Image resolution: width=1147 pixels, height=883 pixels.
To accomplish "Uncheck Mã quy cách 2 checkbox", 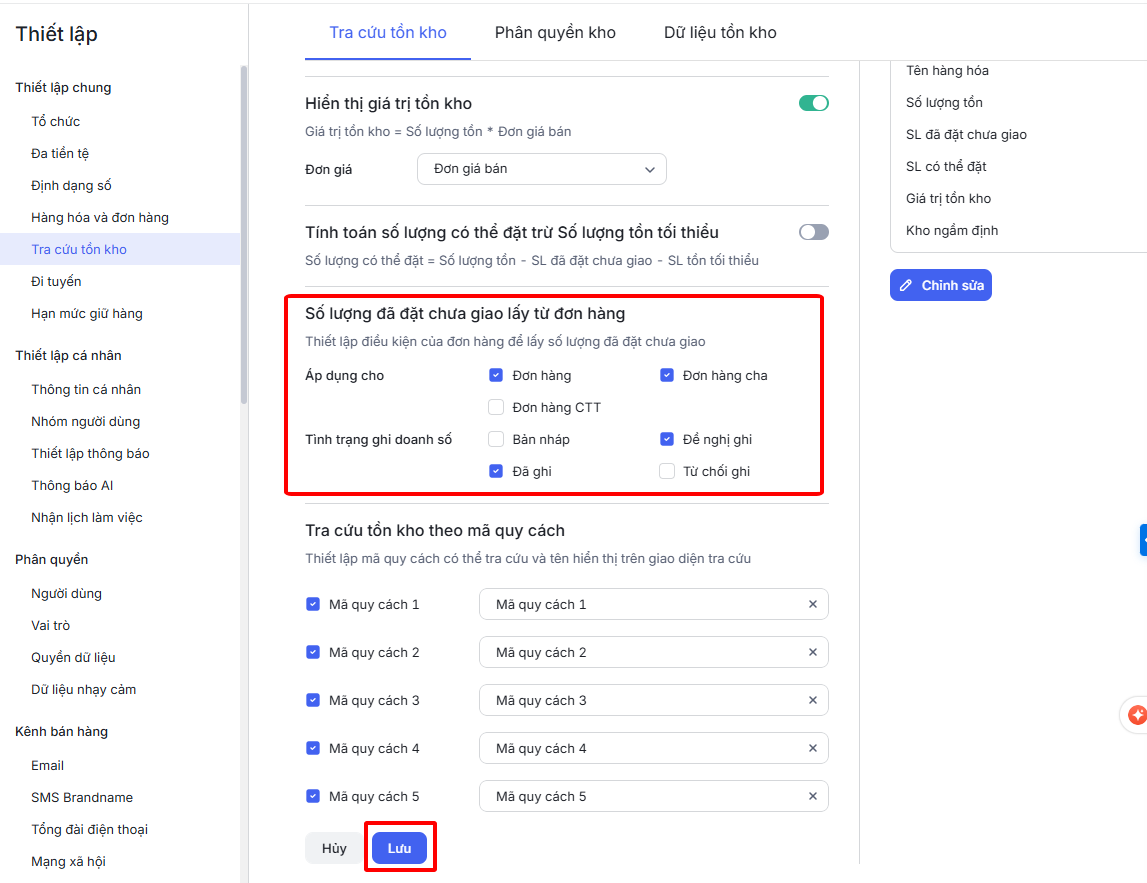I will (x=312, y=652).
